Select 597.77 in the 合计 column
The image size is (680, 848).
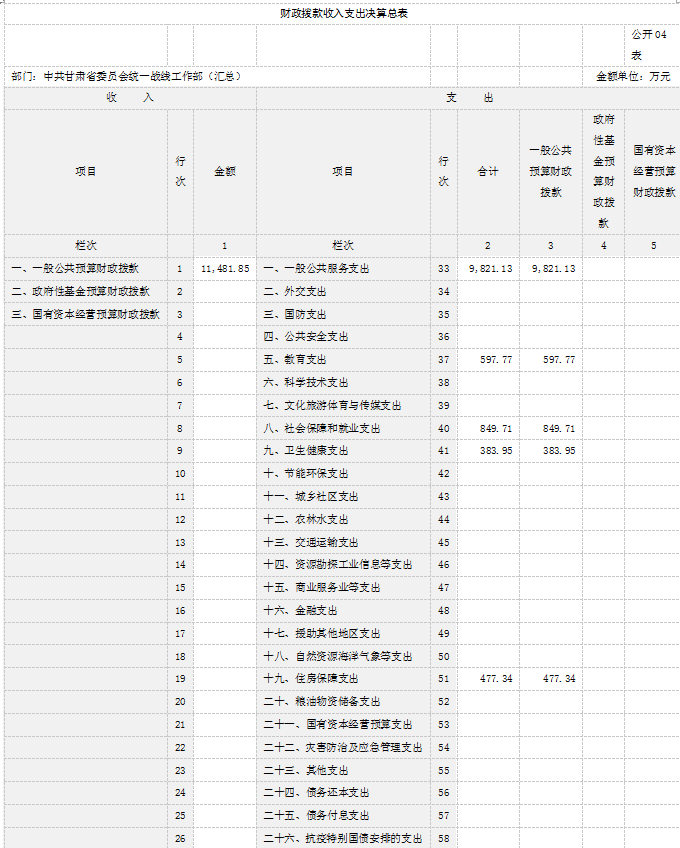(496, 360)
